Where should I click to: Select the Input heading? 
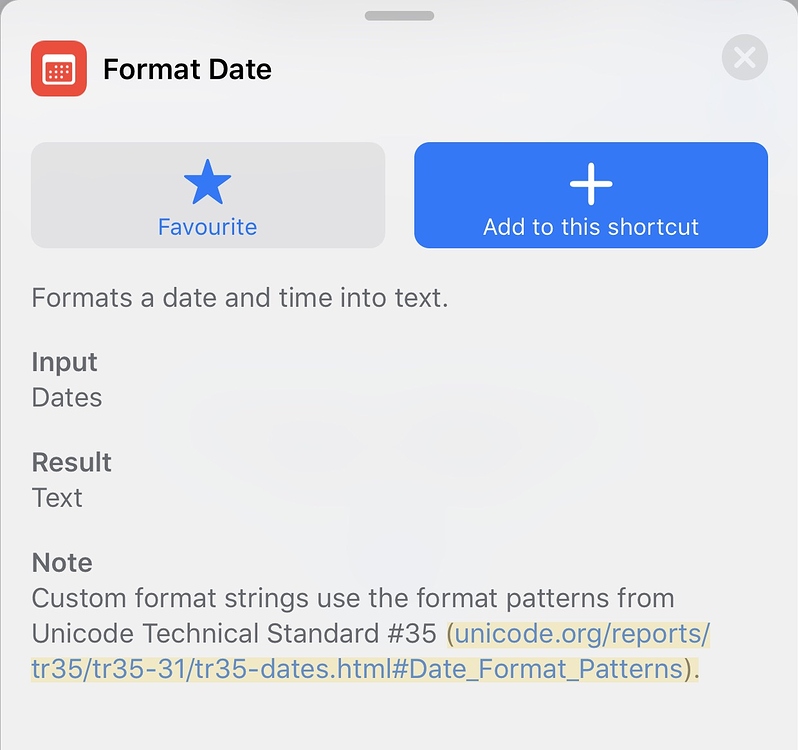[64, 362]
